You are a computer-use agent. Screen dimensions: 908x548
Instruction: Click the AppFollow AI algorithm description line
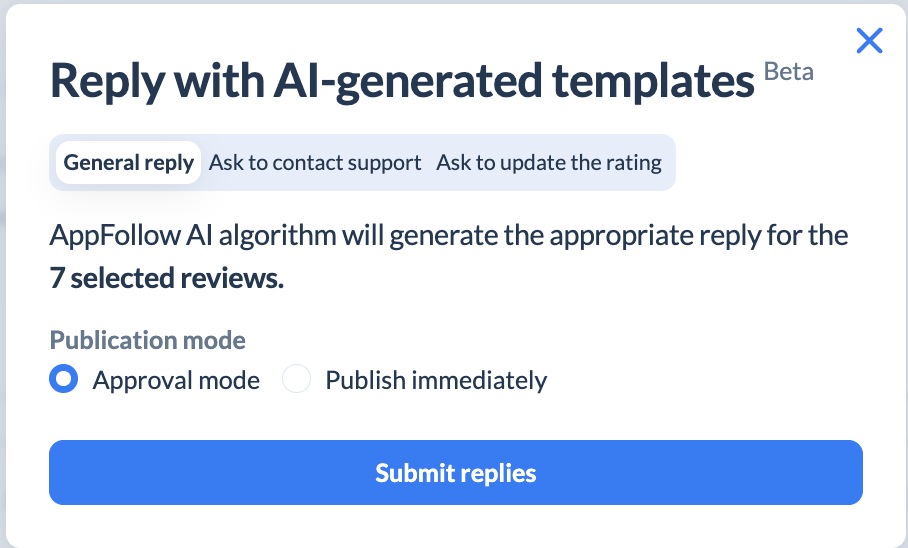click(x=449, y=236)
